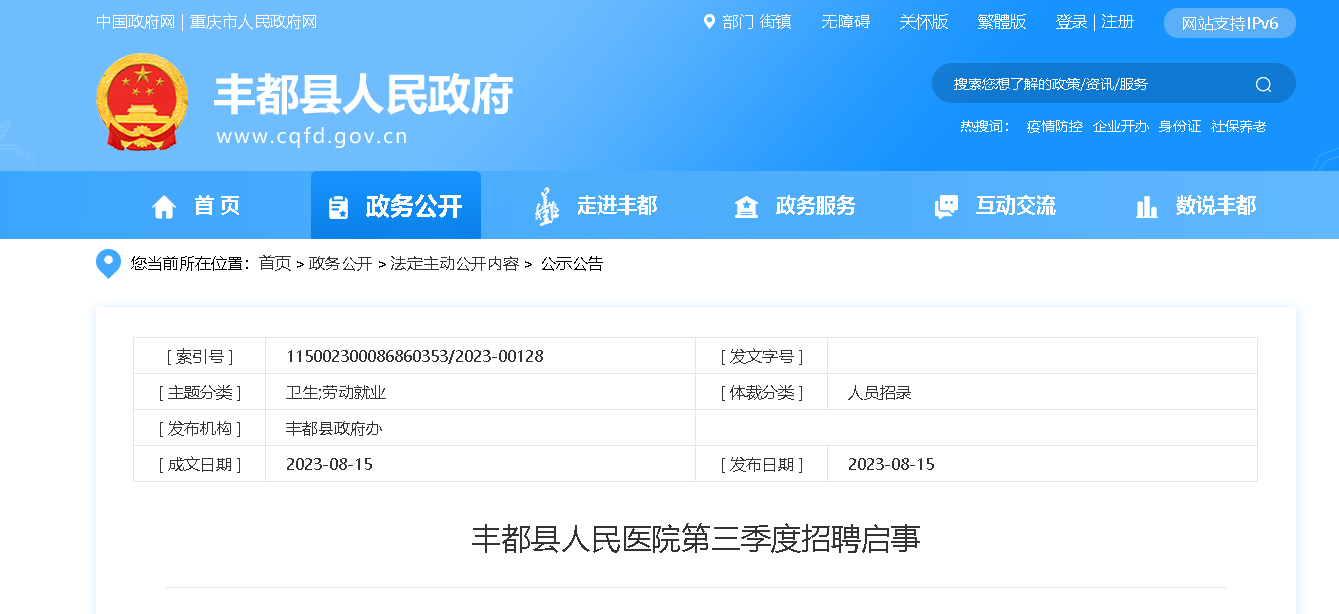Click the document icon beside 政务公开
Viewport: 1339px width, 614px height.
(x=339, y=206)
